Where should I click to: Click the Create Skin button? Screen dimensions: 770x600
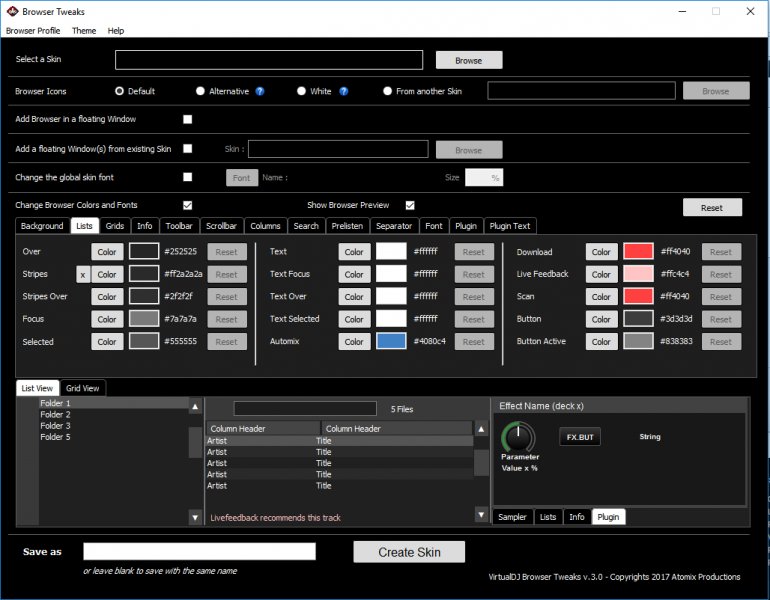[409, 552]
